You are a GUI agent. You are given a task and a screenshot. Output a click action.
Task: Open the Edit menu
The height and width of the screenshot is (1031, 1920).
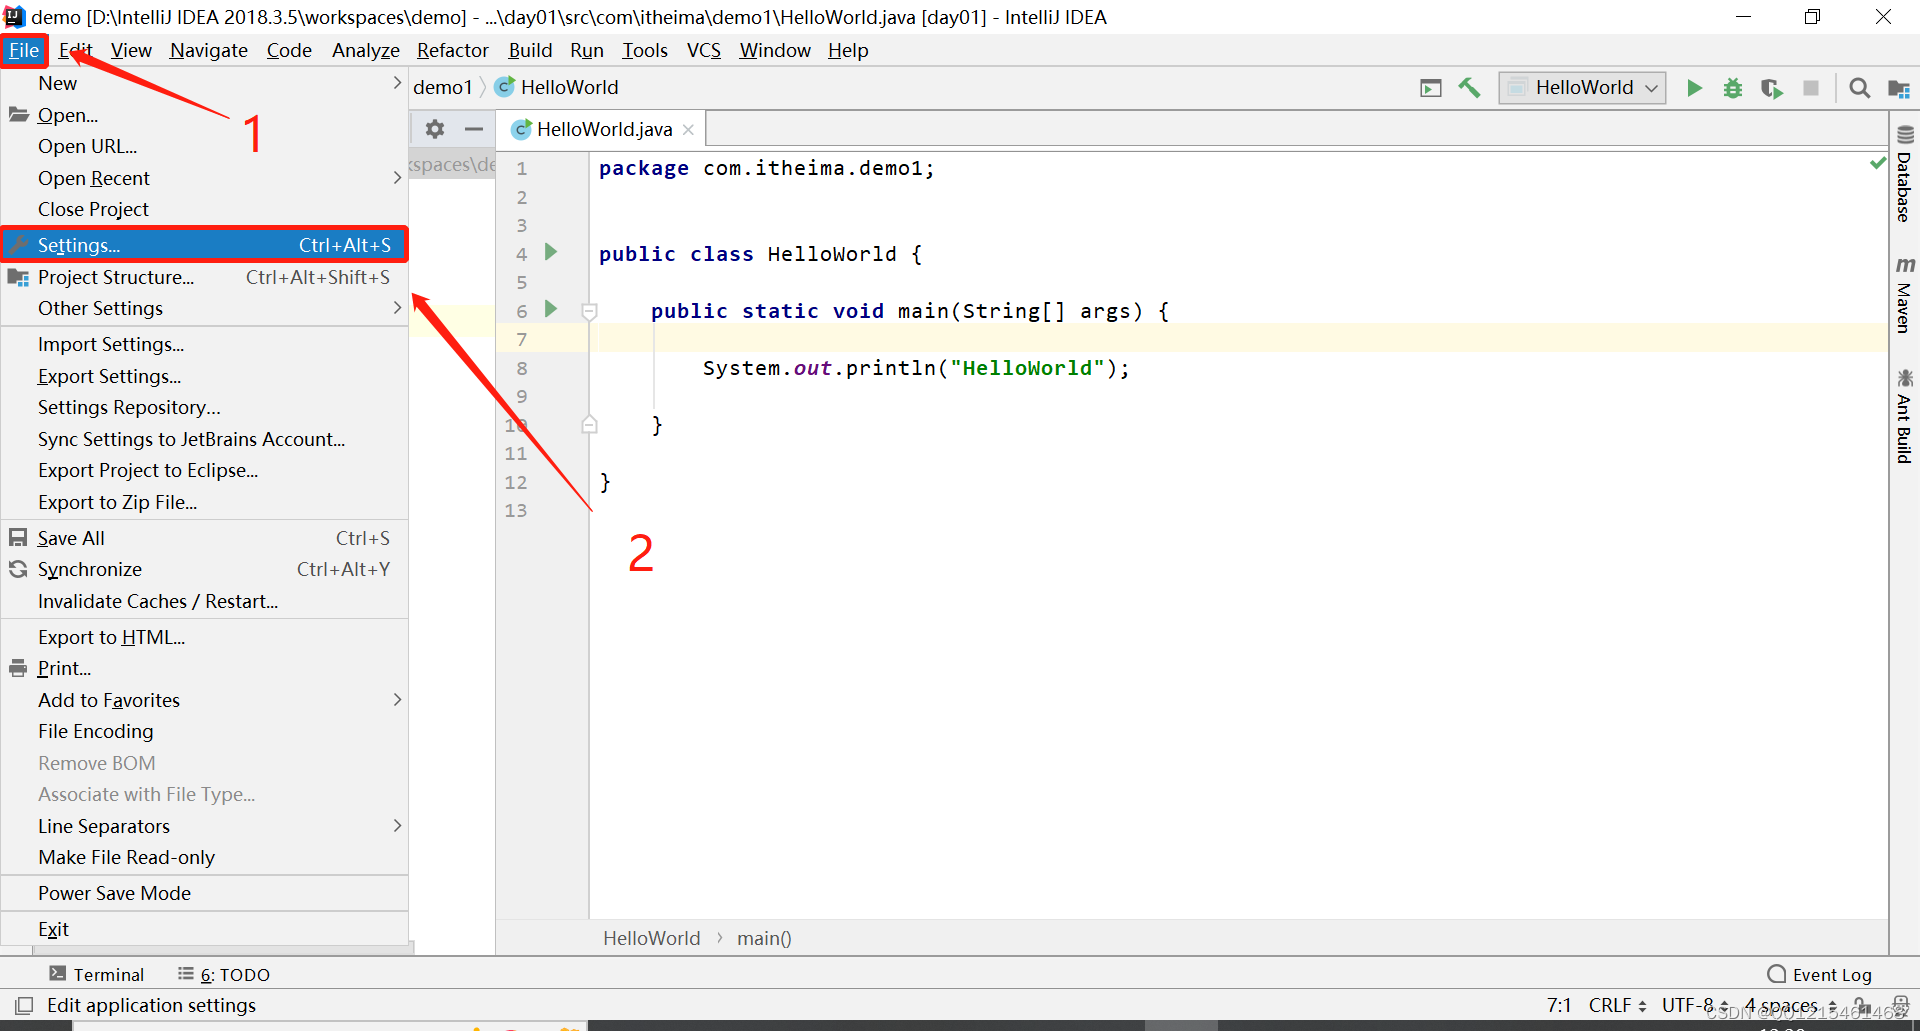pos(75,50)
